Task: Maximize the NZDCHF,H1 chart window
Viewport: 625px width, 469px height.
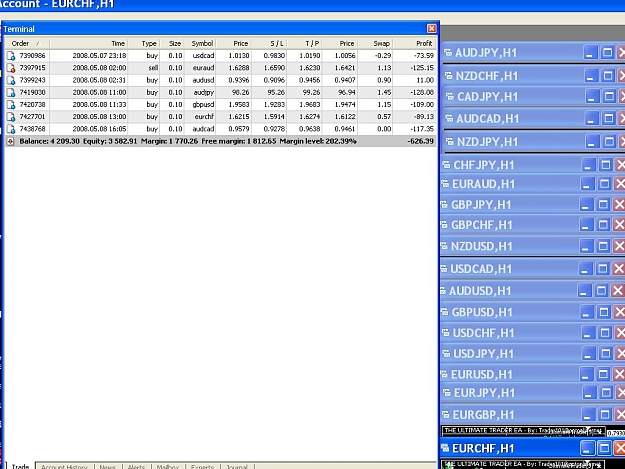Action: 608,75
